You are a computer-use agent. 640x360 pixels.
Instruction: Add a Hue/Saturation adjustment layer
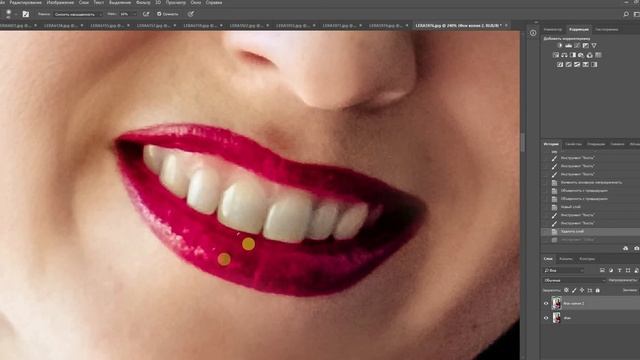(556, 55)
